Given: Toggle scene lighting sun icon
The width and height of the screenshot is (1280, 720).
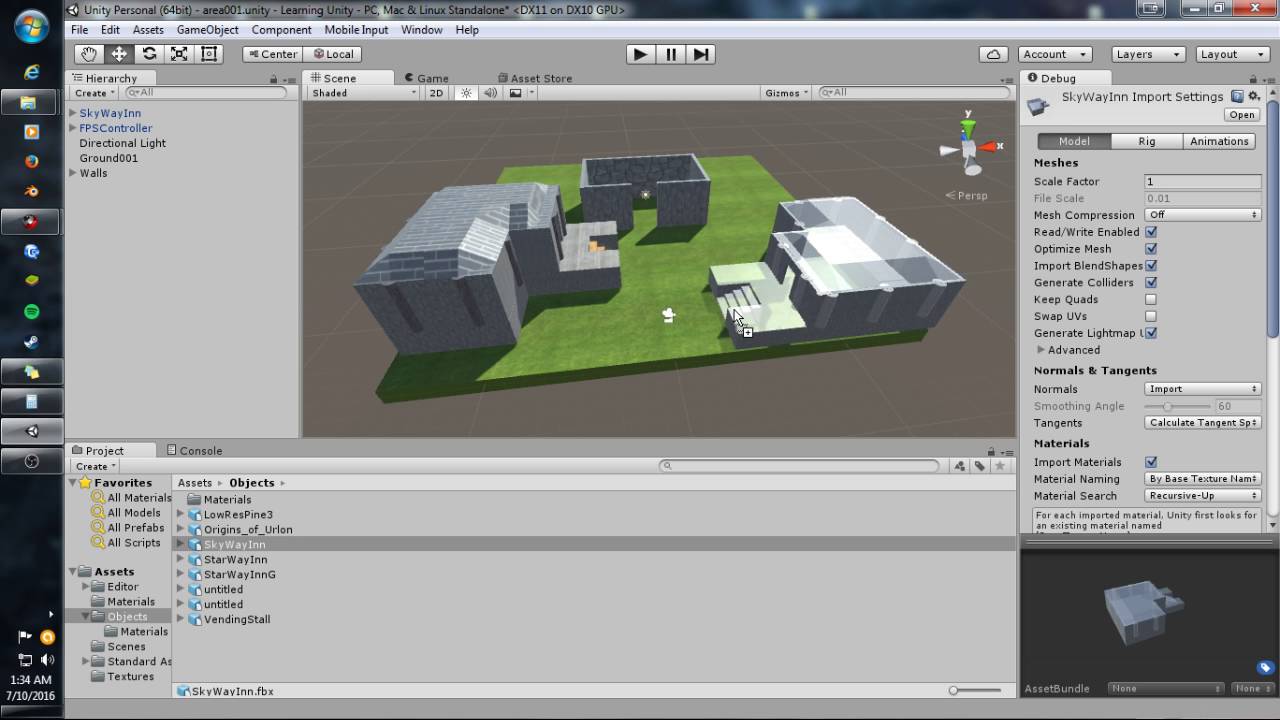Looking at the screenshot, I should tap(465, 93).
